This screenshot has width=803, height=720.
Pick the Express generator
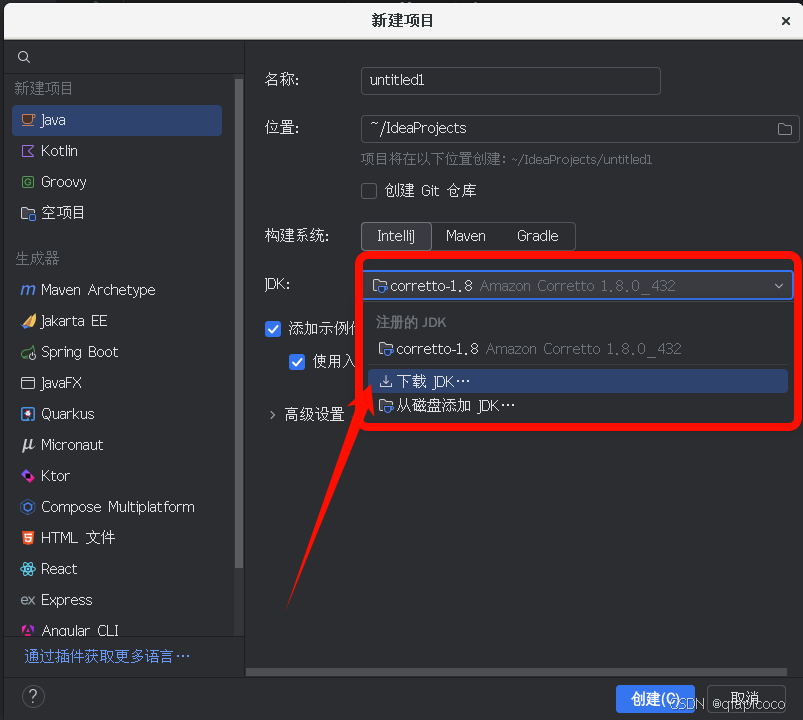[117, 600]
